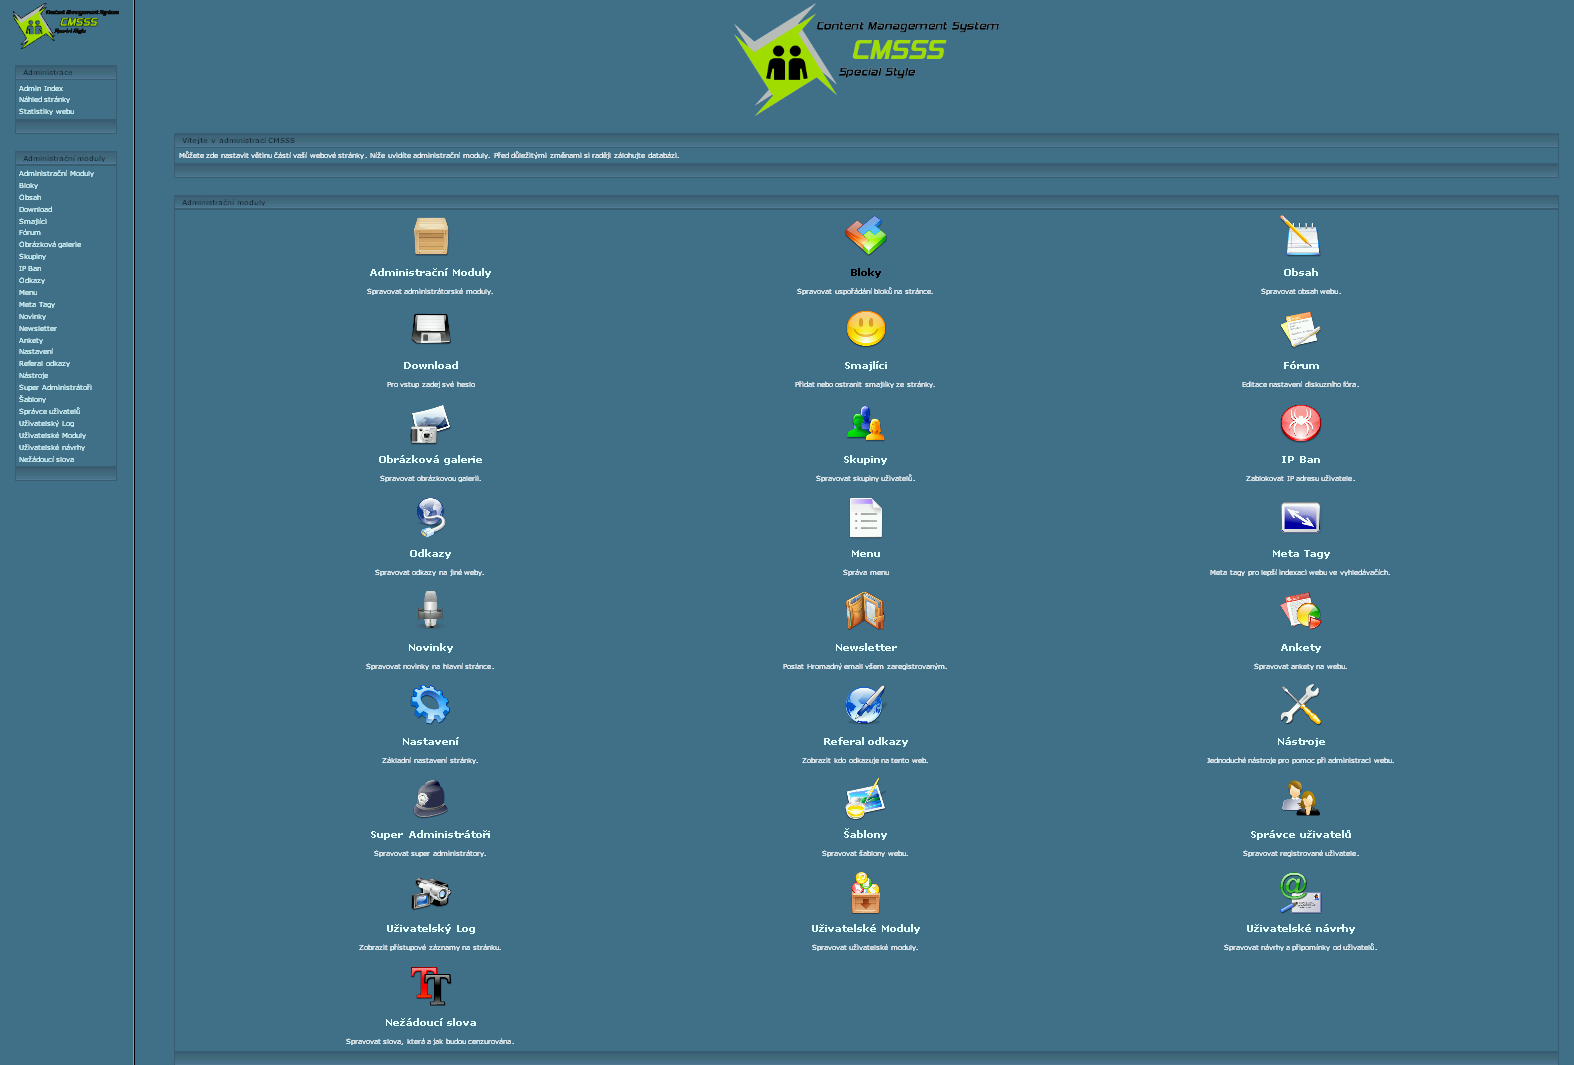This screenshot has width=1574, height=1065.
Task: Open the Odkazy globe icon
Action: [x=431, y=517]
